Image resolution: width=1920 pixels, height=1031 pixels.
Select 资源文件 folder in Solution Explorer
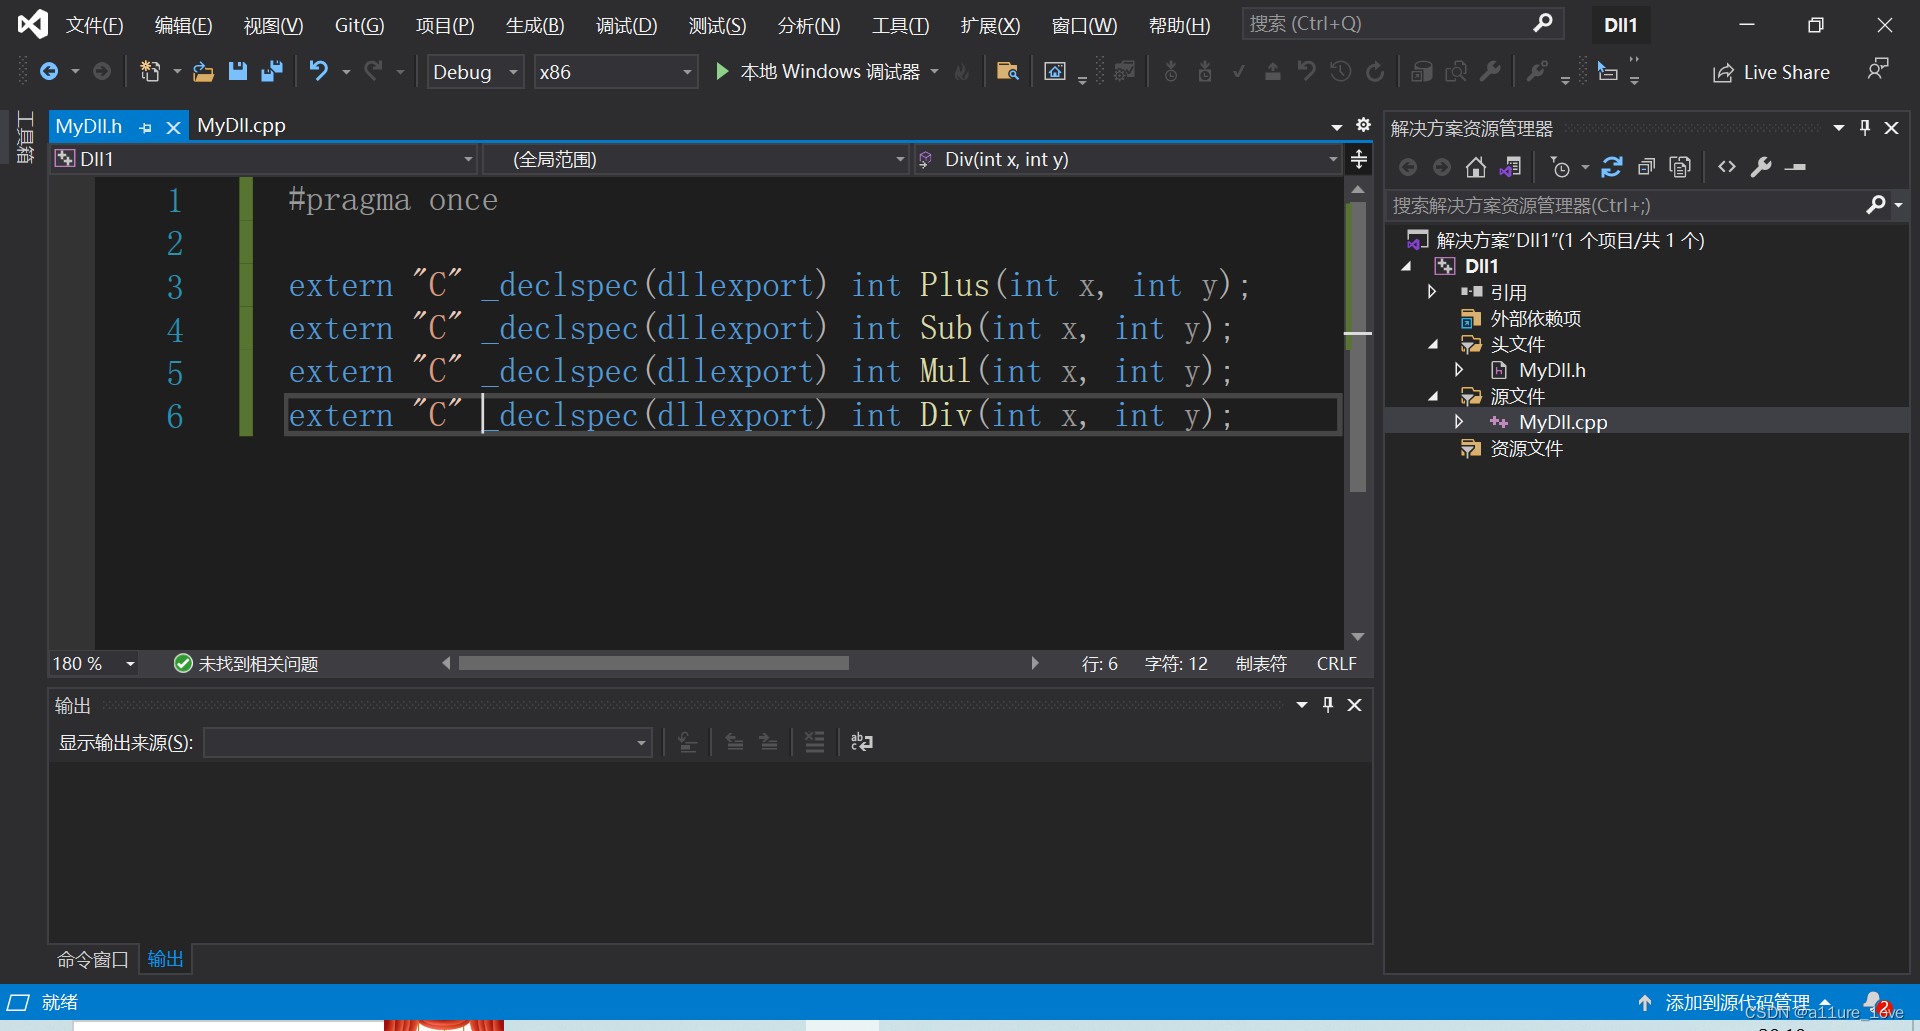(1526, 448)
